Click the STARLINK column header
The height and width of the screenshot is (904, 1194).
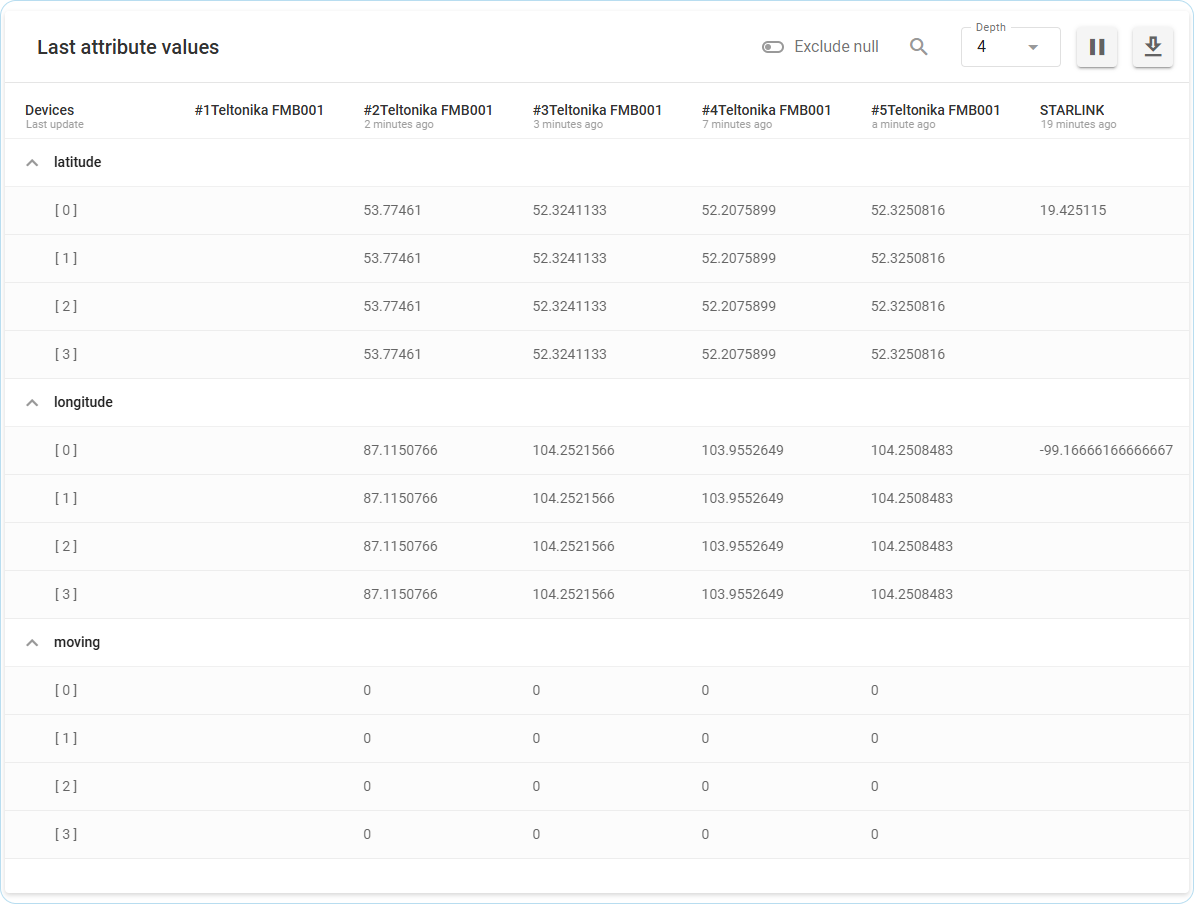pyautogui.click(x=1072, y=111)
